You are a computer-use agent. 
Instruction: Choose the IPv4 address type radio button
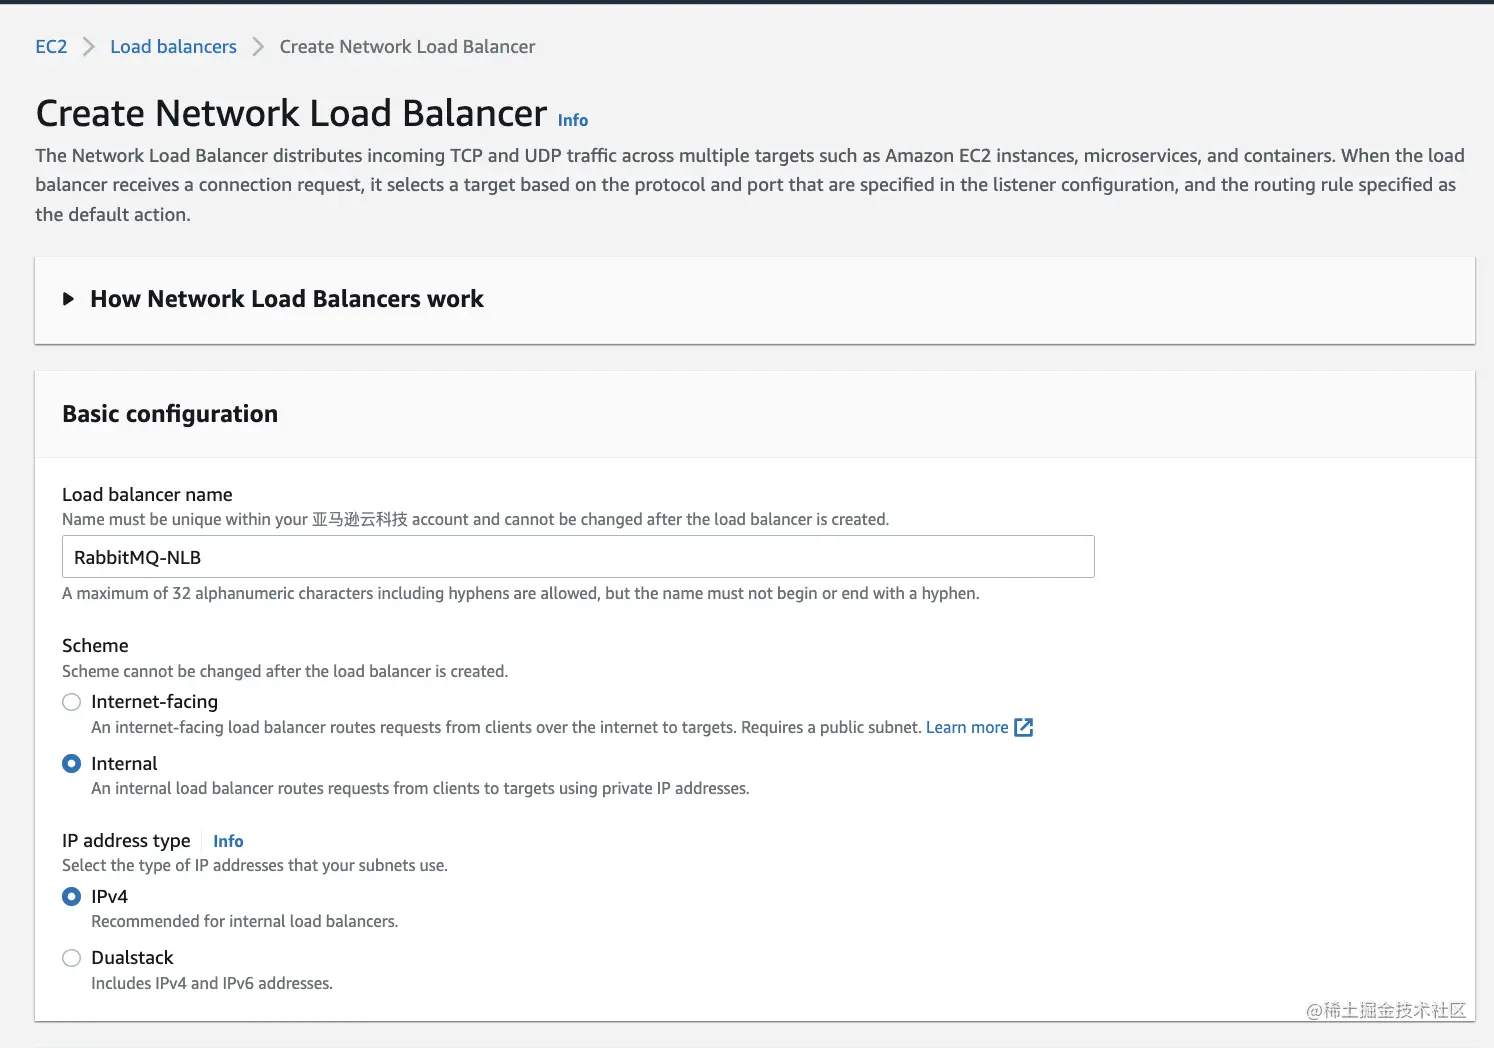point(72,897)
